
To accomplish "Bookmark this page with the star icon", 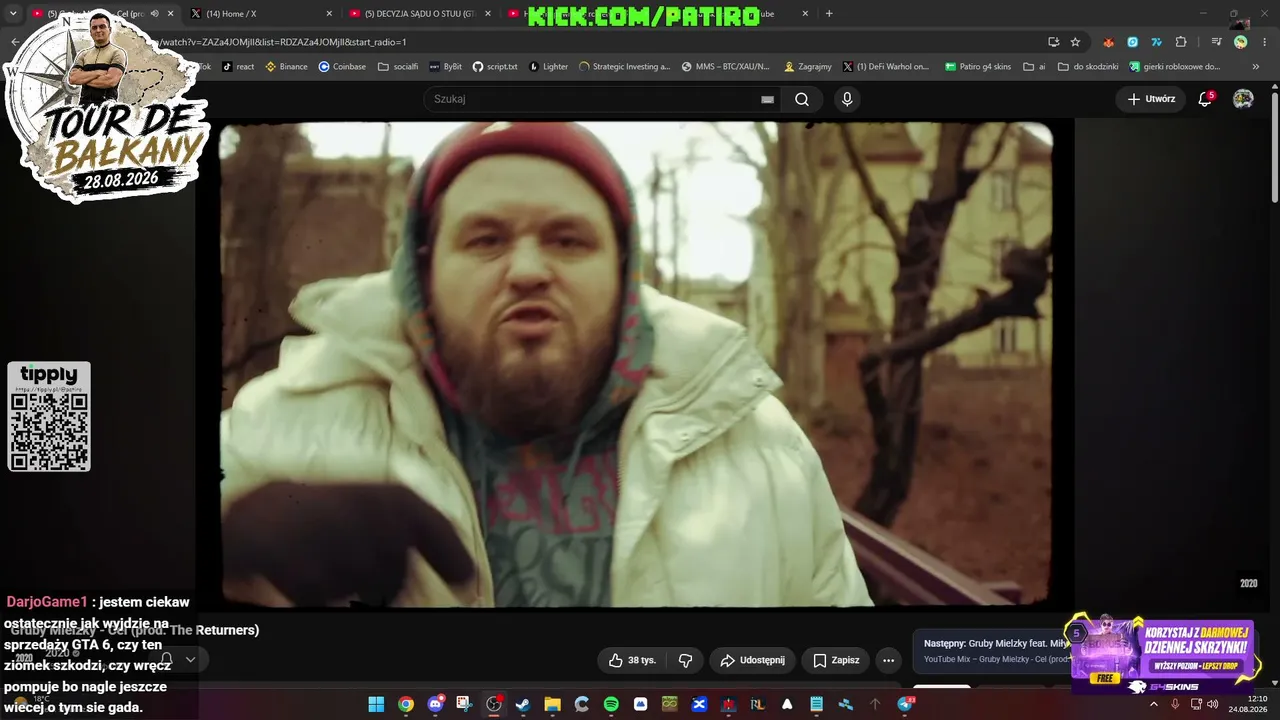I will (1075, 42).
